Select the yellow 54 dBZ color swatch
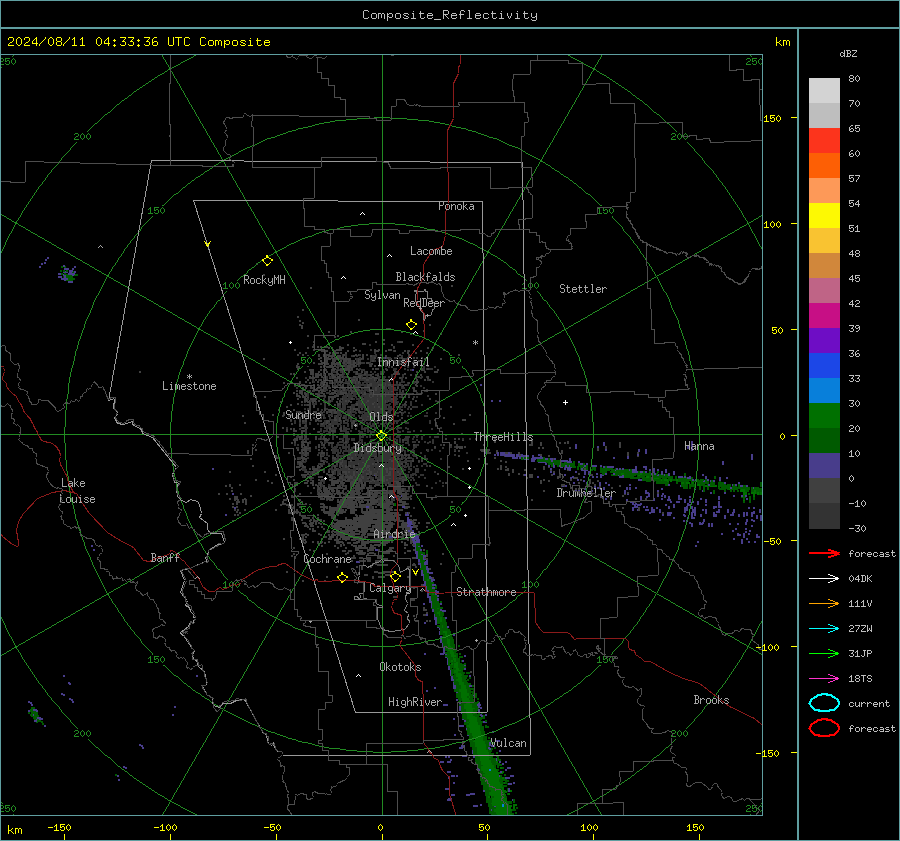Viewport: 900px width, 841px height. [824, 215]
